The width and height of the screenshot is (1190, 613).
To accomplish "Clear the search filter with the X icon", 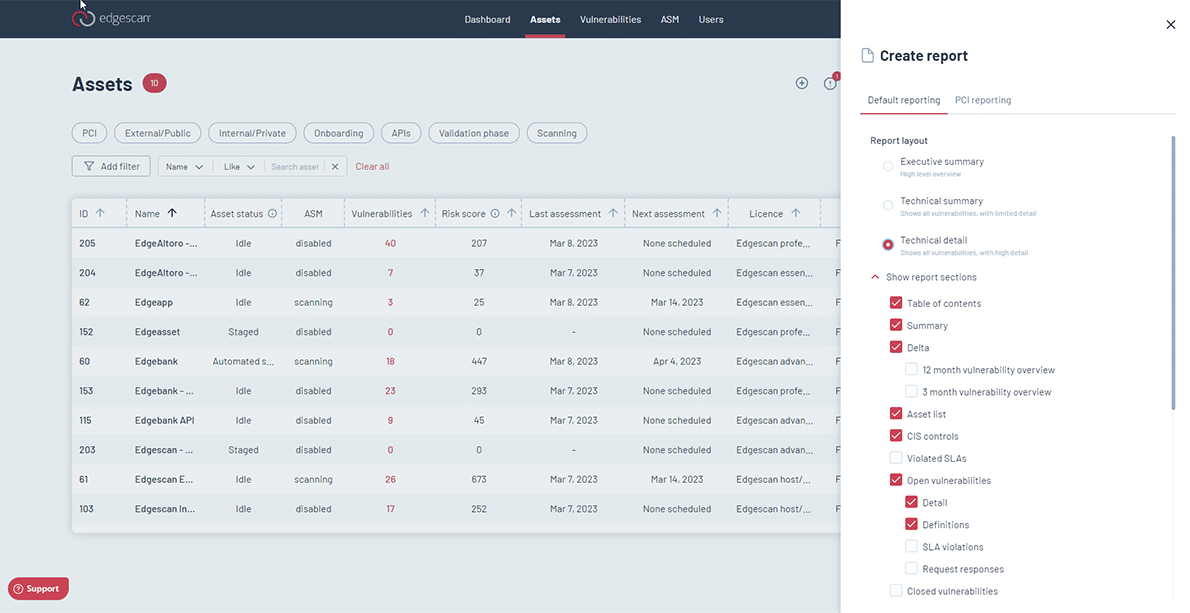I will click(335, 166).
